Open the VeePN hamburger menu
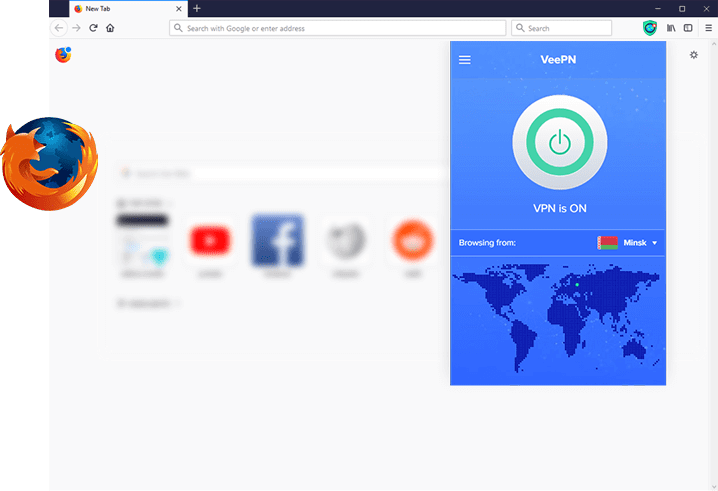Image resolution: width=718 pixels, height=491 pixels. click(x=464, y=60)
